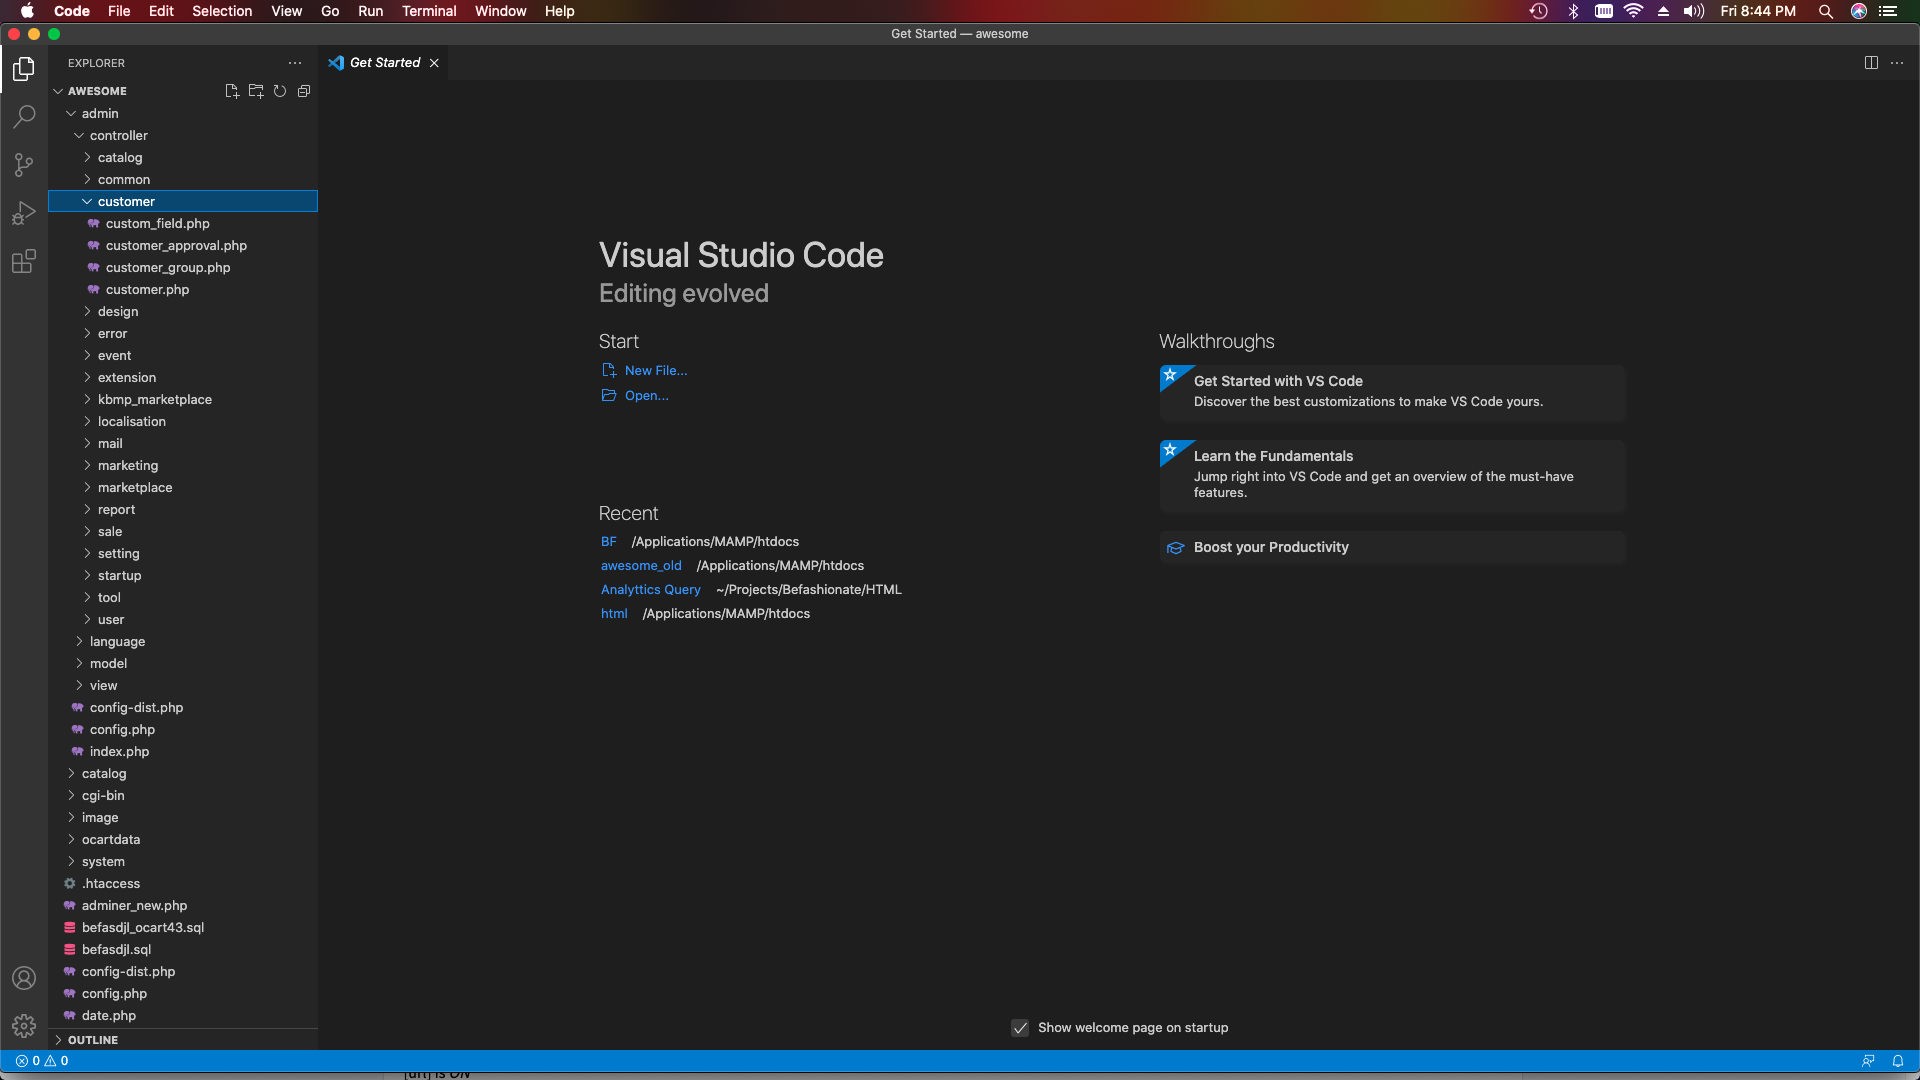The width and height of the screenshot is (1920, 1080).
Task: Open Explorer views and more actions menu
Action: [295, 63]
